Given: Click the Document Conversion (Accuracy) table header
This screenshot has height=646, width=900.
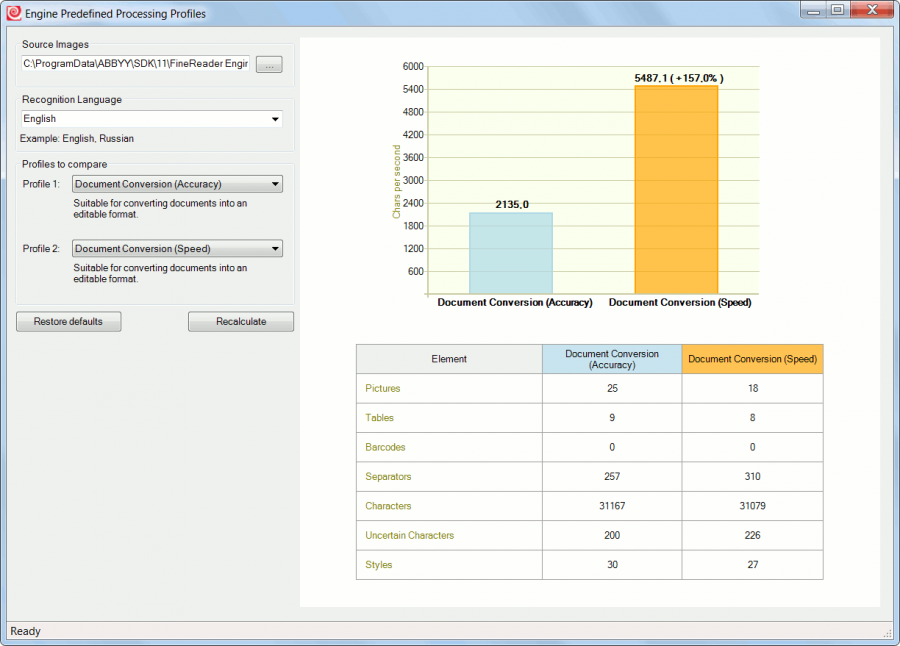Looking at the screenshot, I should (x=612, y=359).
